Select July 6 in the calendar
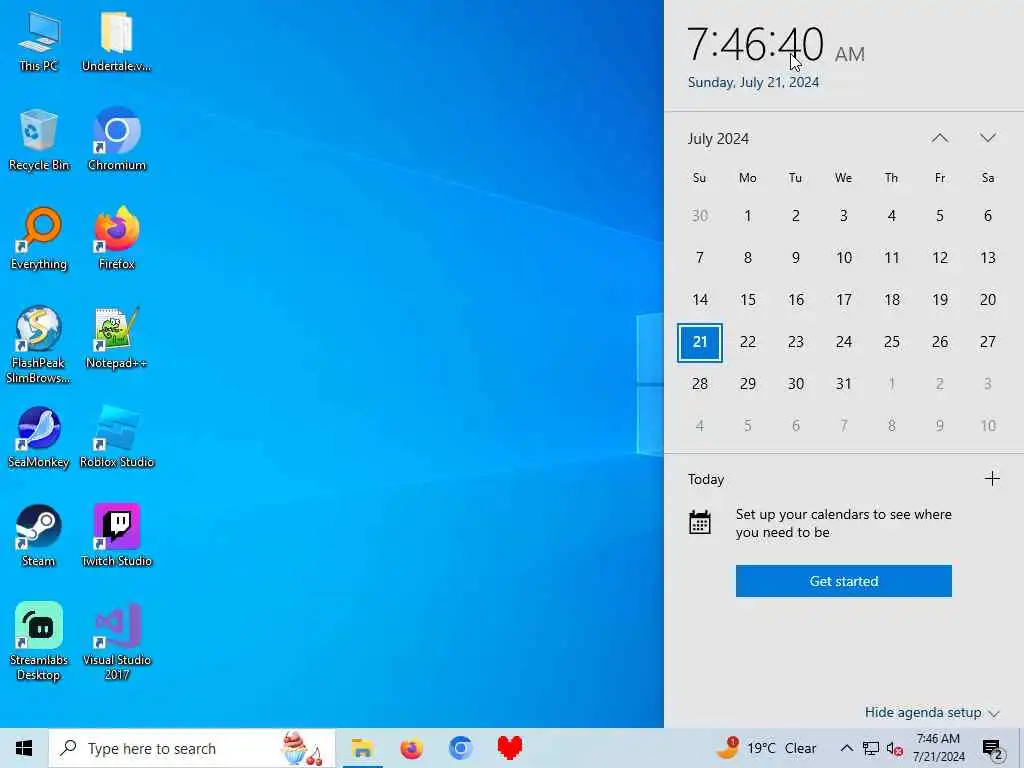 pos(987,216)
